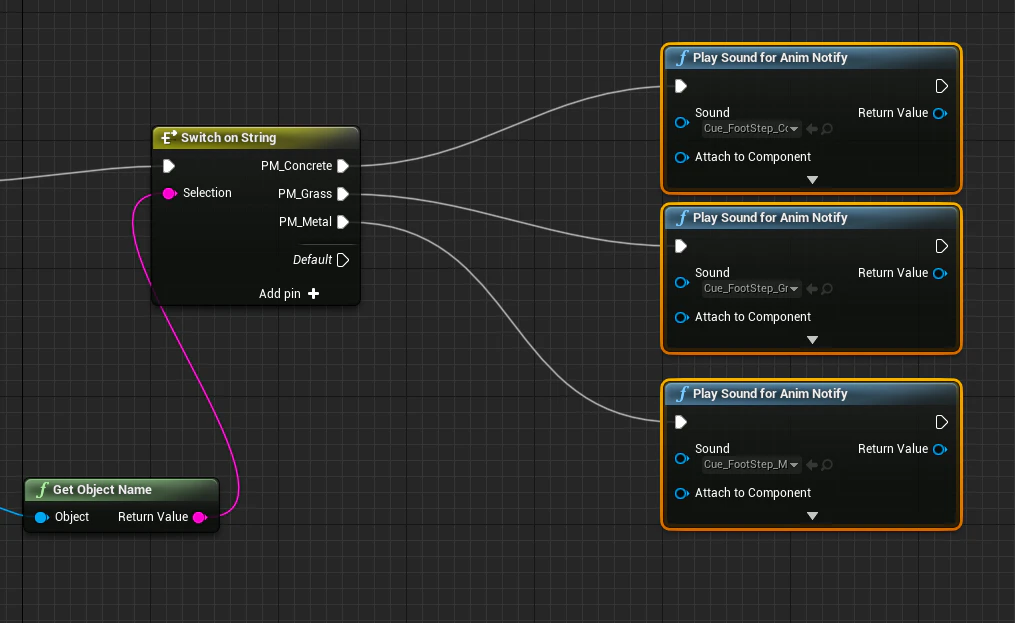Click output execution pin of Cue_FootStep_Gr node
The image size is (1015, 623).
click(x=942, y=246)
